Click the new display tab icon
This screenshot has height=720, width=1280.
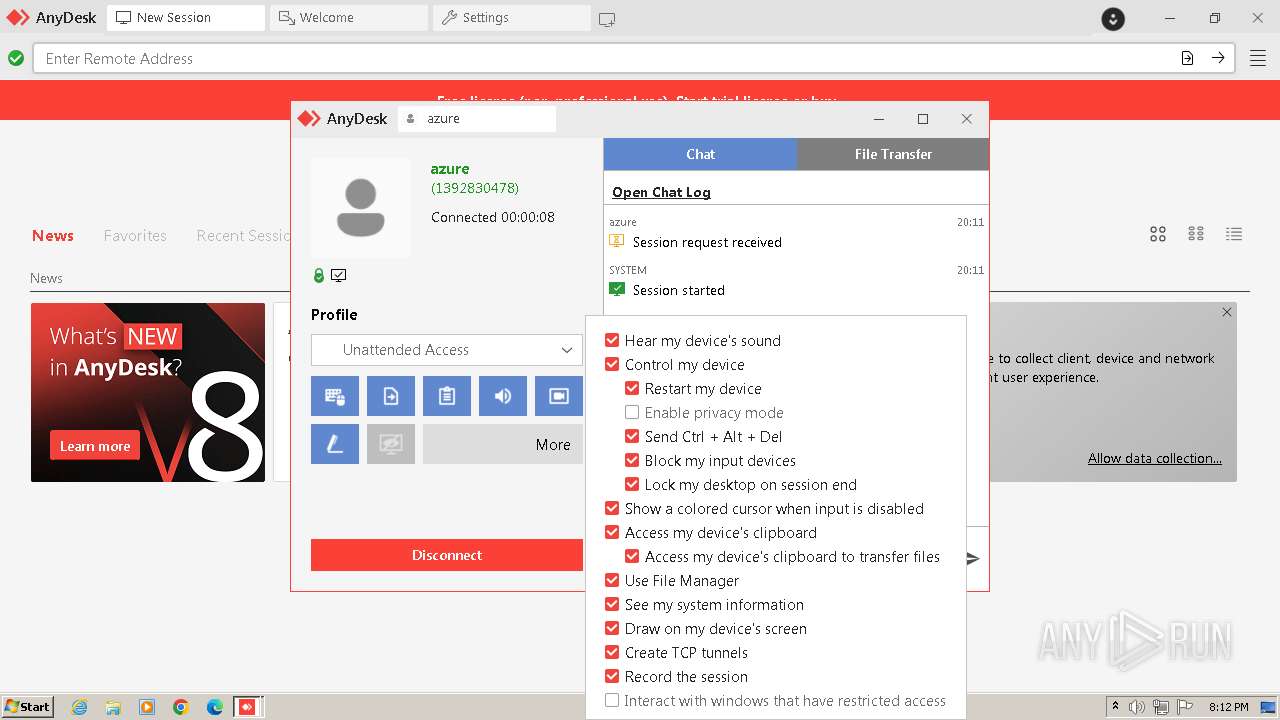click(607, 18)
